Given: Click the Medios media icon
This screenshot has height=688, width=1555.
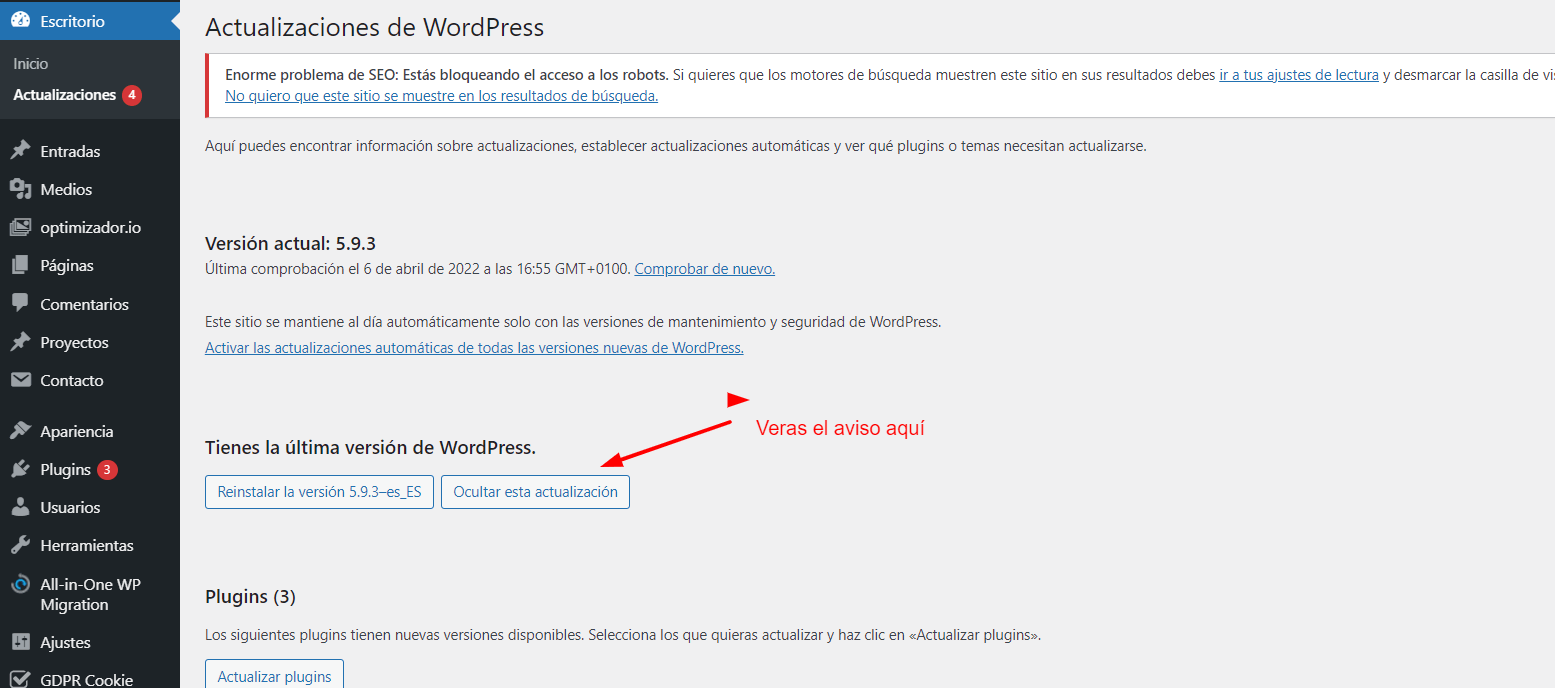Looking at the screenshot, I should (x=20, y=189).
